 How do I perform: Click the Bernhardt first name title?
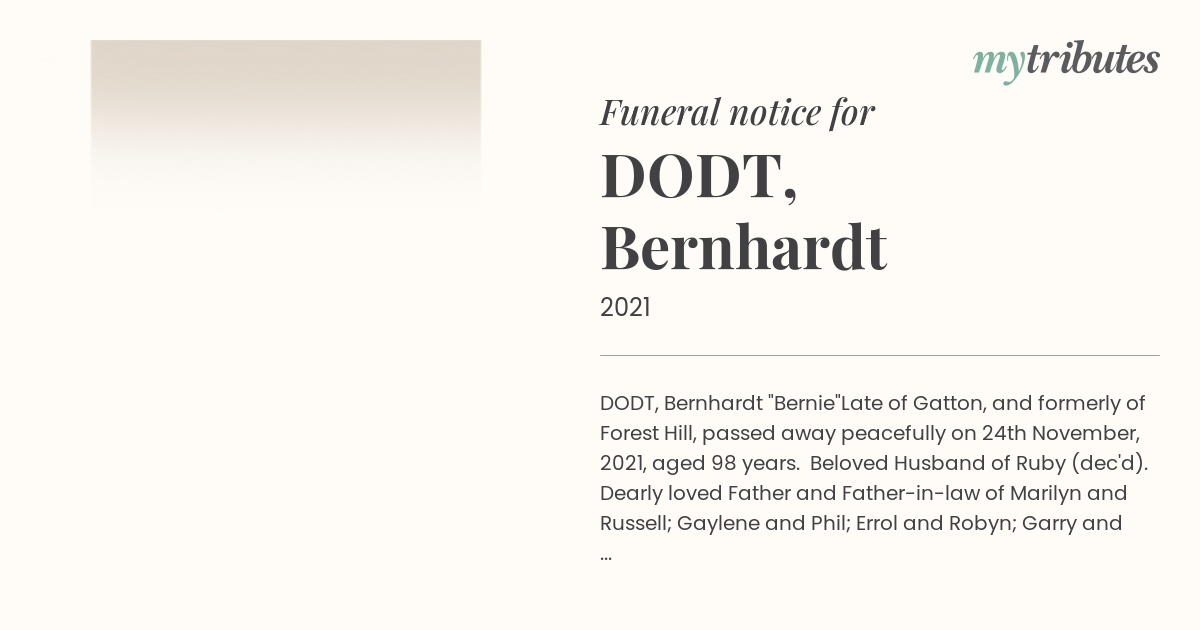coord(743,248)
